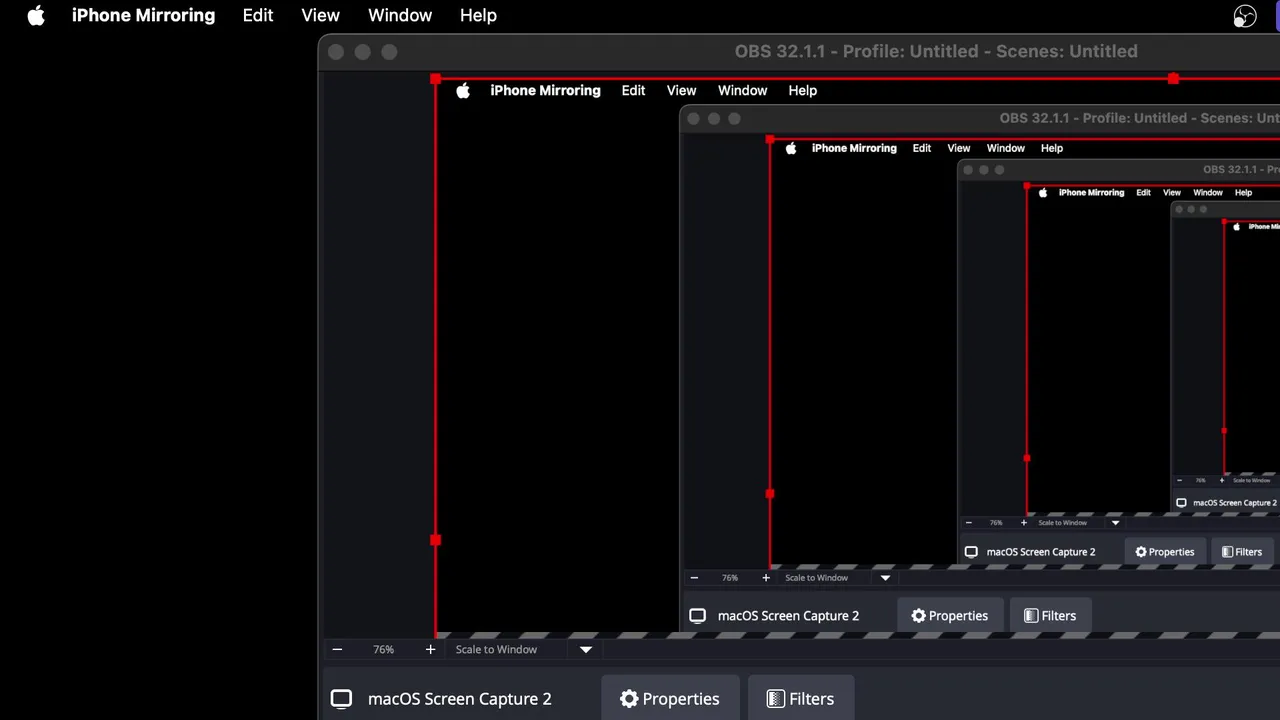Click the gear icon on the bottom Properties button
1280x720 pixels.
click(629, 699)
